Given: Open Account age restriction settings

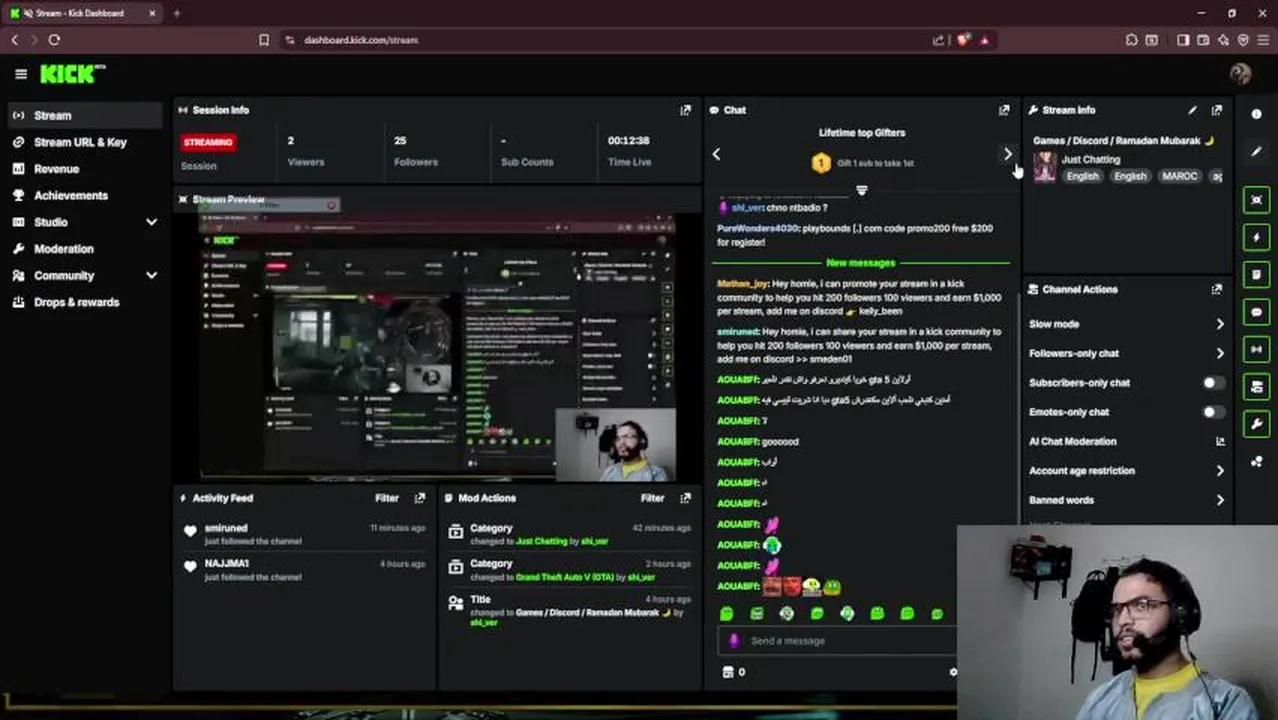Looking at the screenshot, I should point(1126,471).
